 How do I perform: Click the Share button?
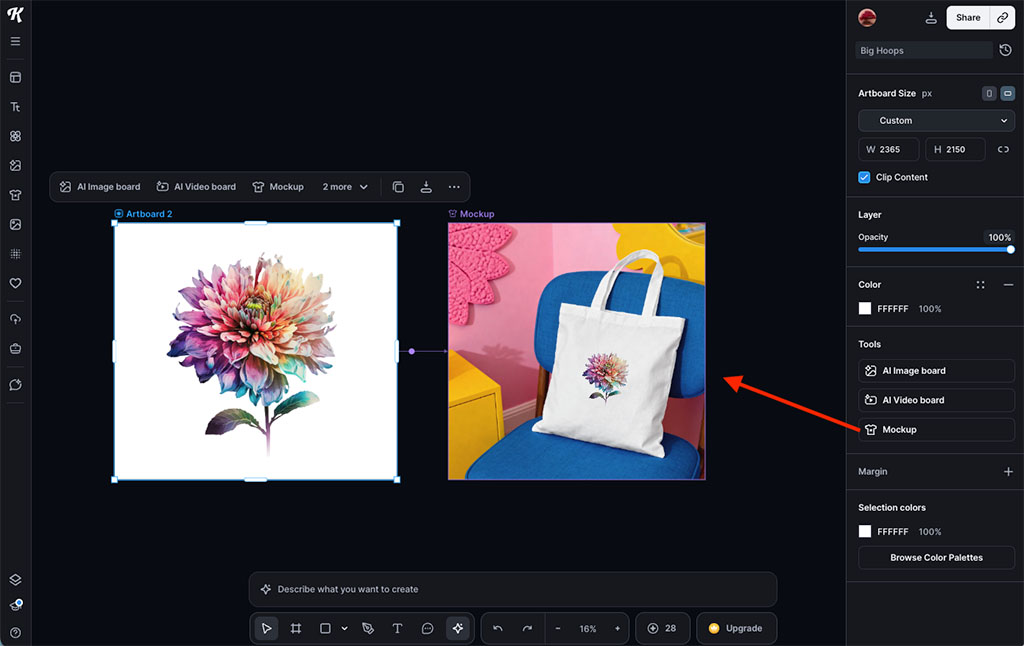(x=966, y=17)
